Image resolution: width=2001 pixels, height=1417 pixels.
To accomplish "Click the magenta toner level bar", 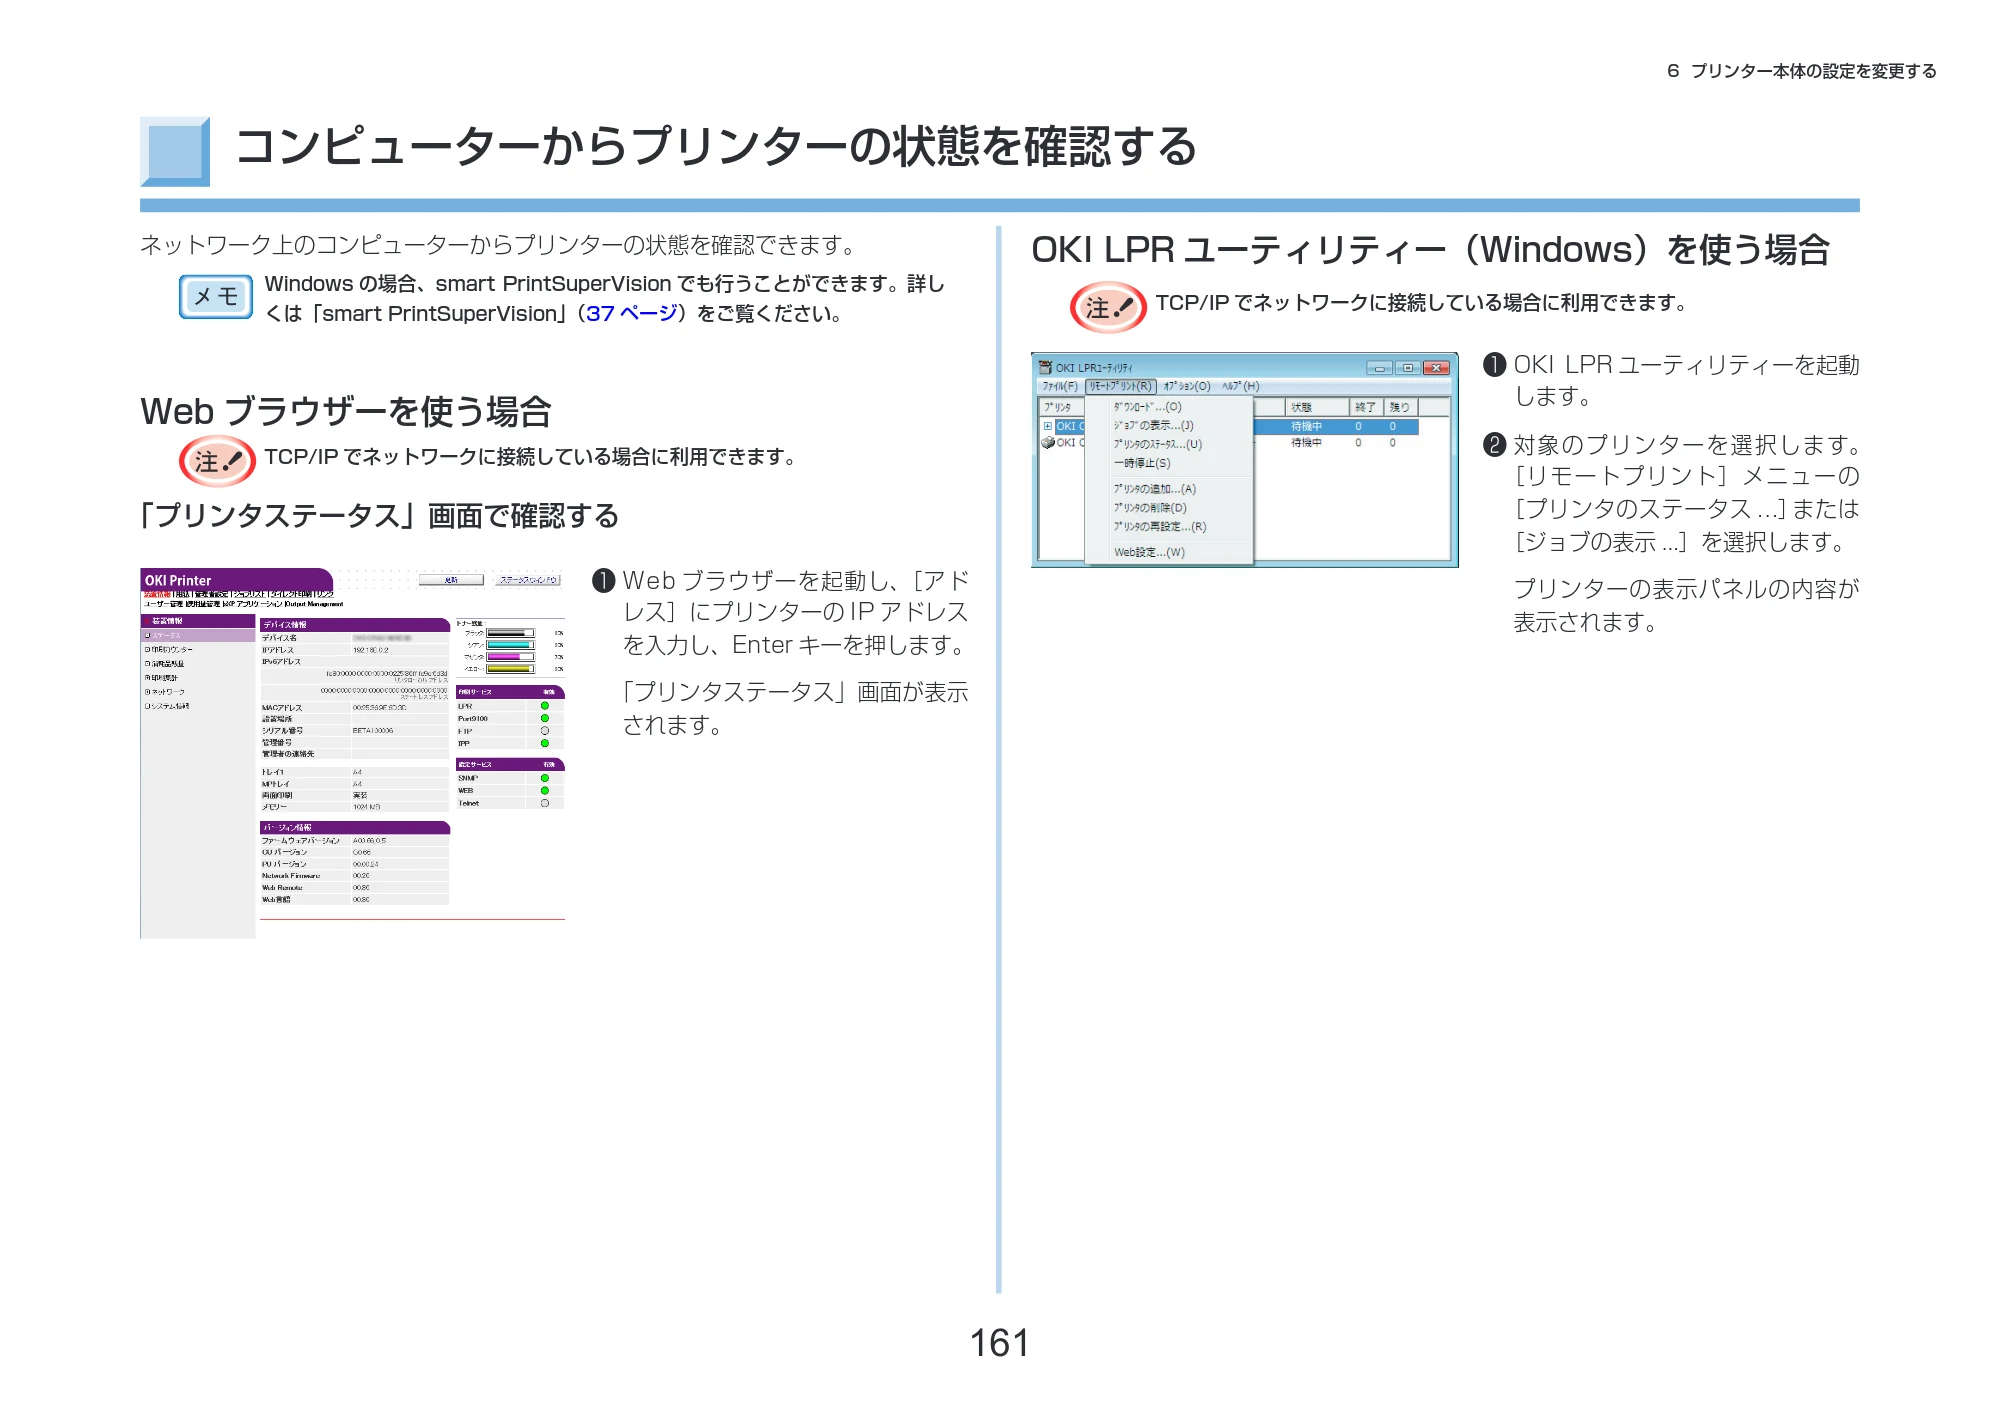I will click(x=510, y=657).
